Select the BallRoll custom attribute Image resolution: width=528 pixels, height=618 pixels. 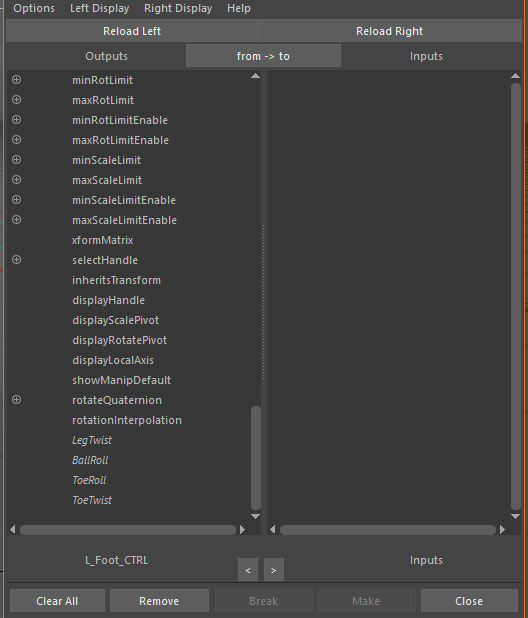point(90,460)
